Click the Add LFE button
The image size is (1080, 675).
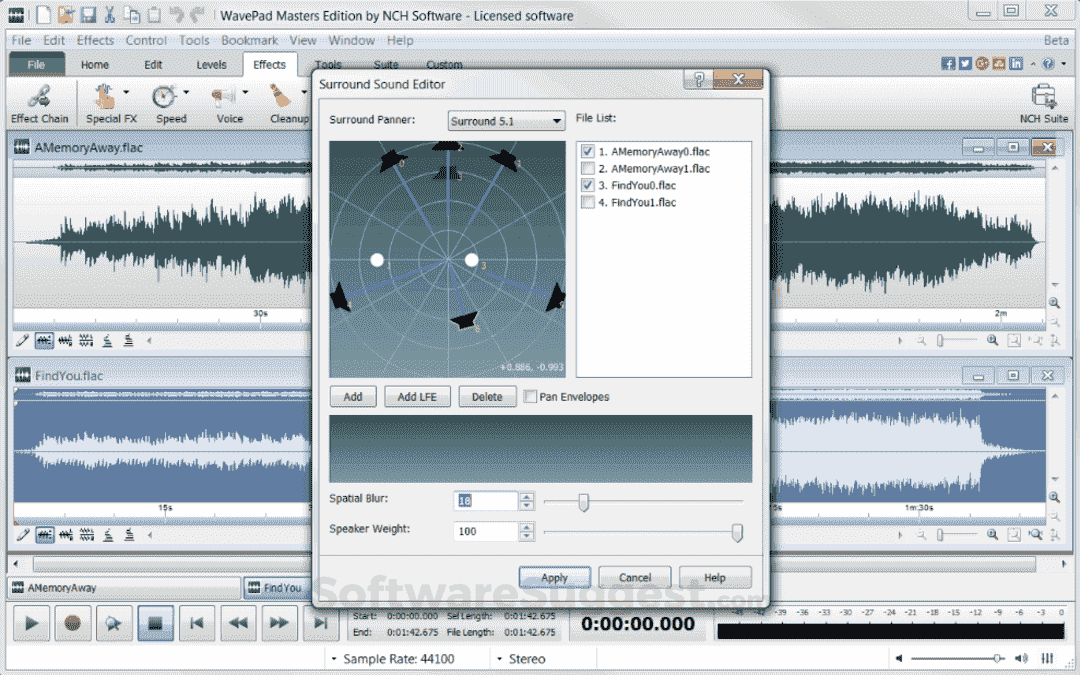[417, 396]
